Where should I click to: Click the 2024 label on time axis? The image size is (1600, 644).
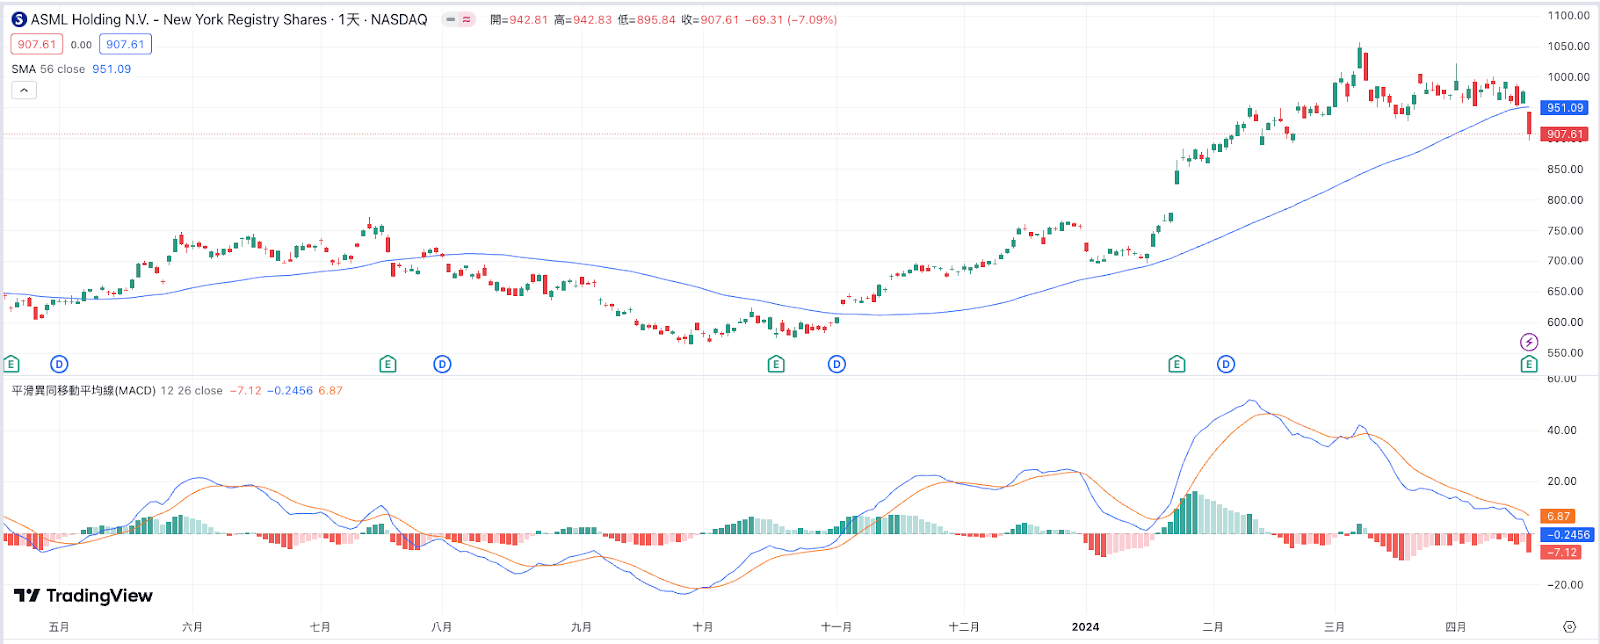[1085, 627]
